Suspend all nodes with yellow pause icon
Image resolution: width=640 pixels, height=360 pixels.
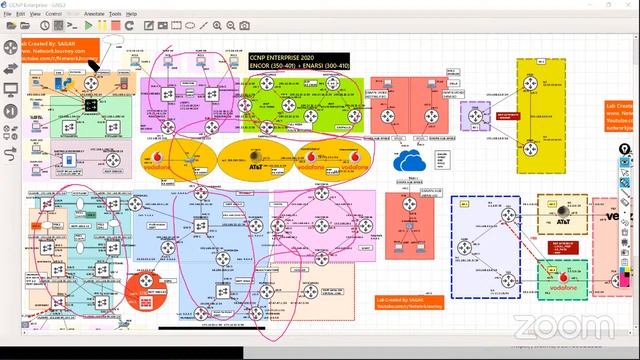102,26
